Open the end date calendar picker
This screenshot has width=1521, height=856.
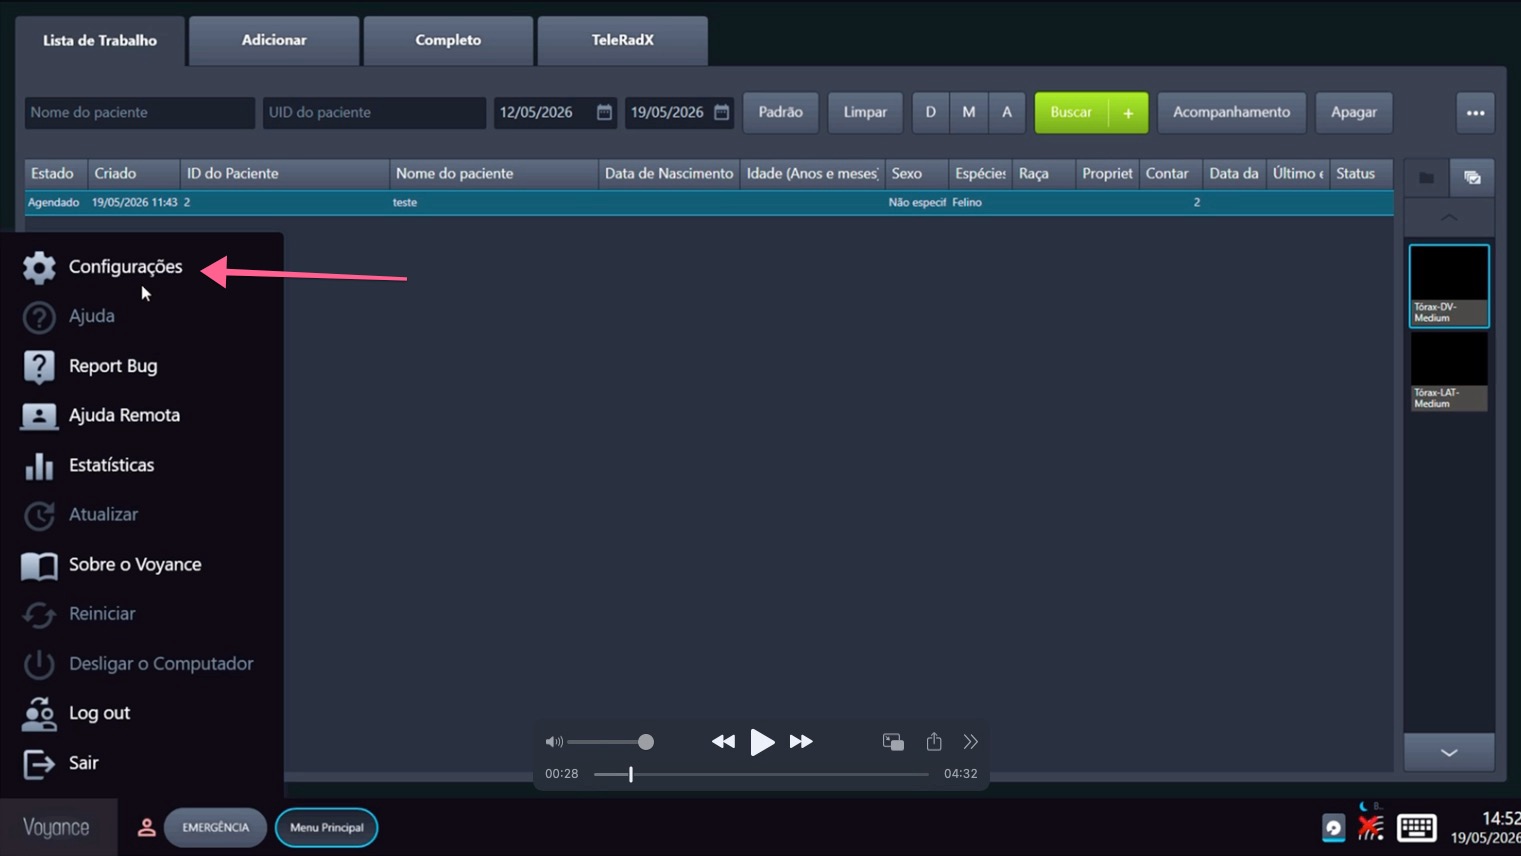(x=721, y=112)
